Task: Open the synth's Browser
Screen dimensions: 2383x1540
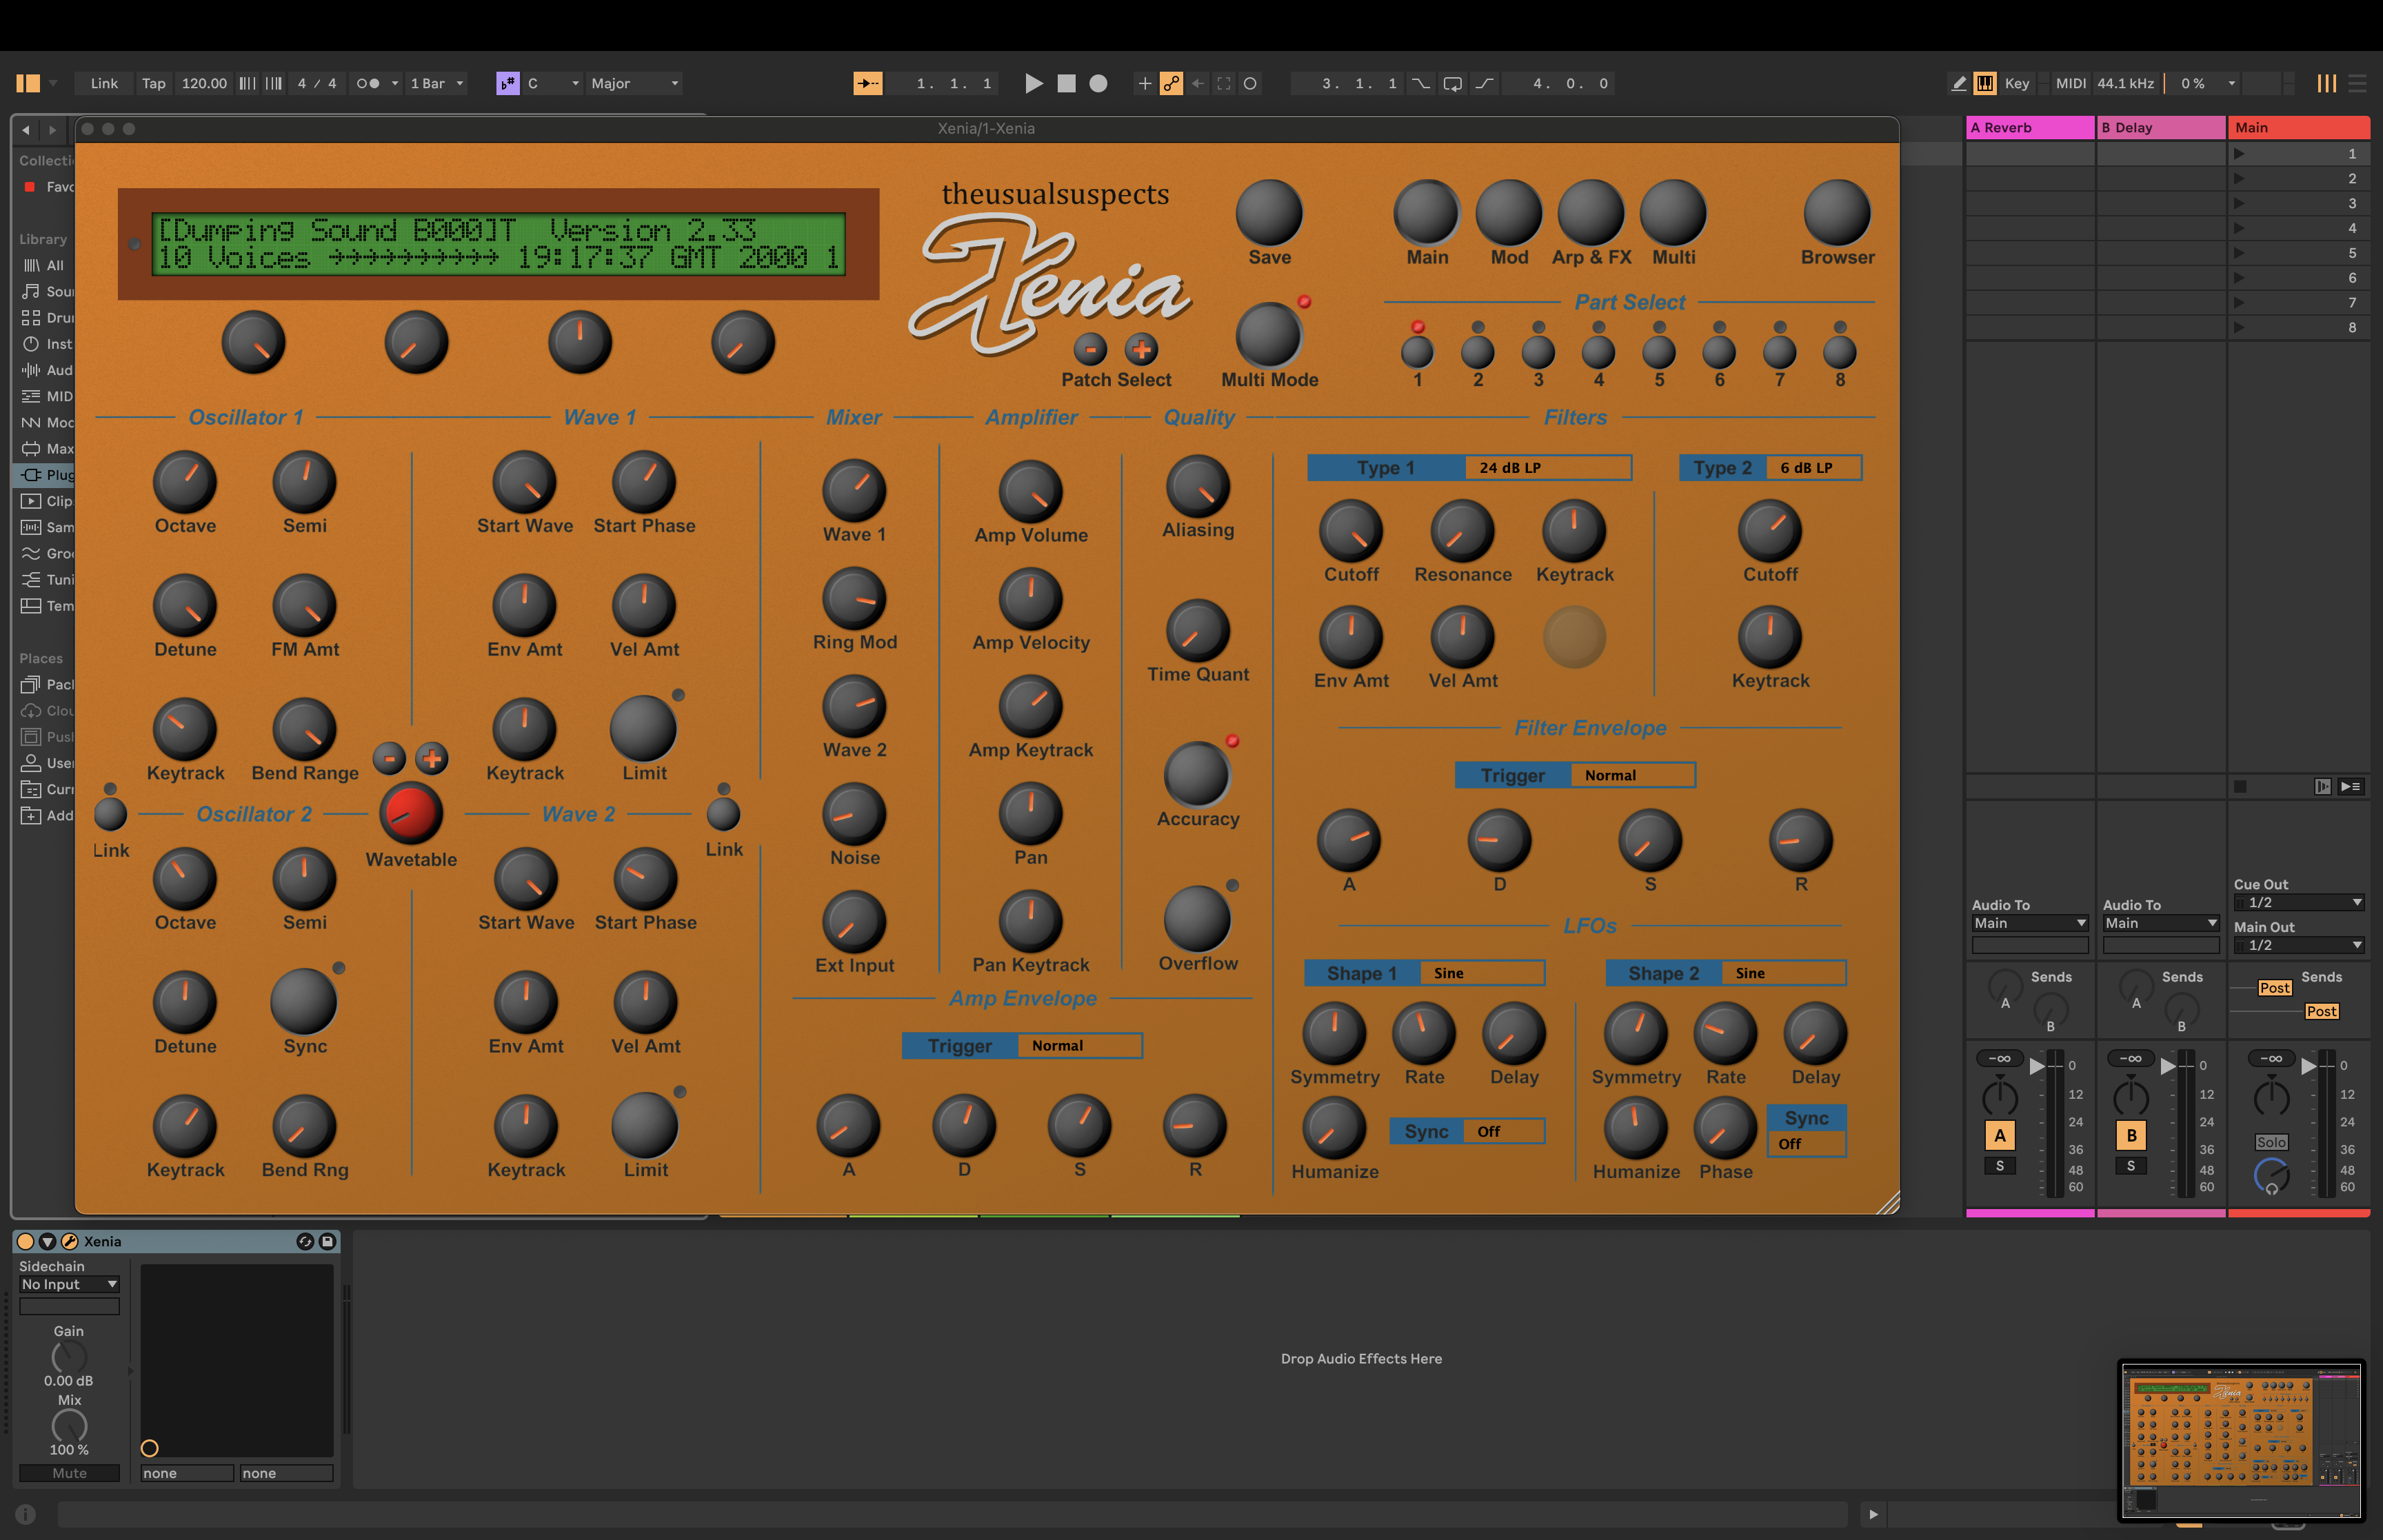Action: click(1837, 213)
